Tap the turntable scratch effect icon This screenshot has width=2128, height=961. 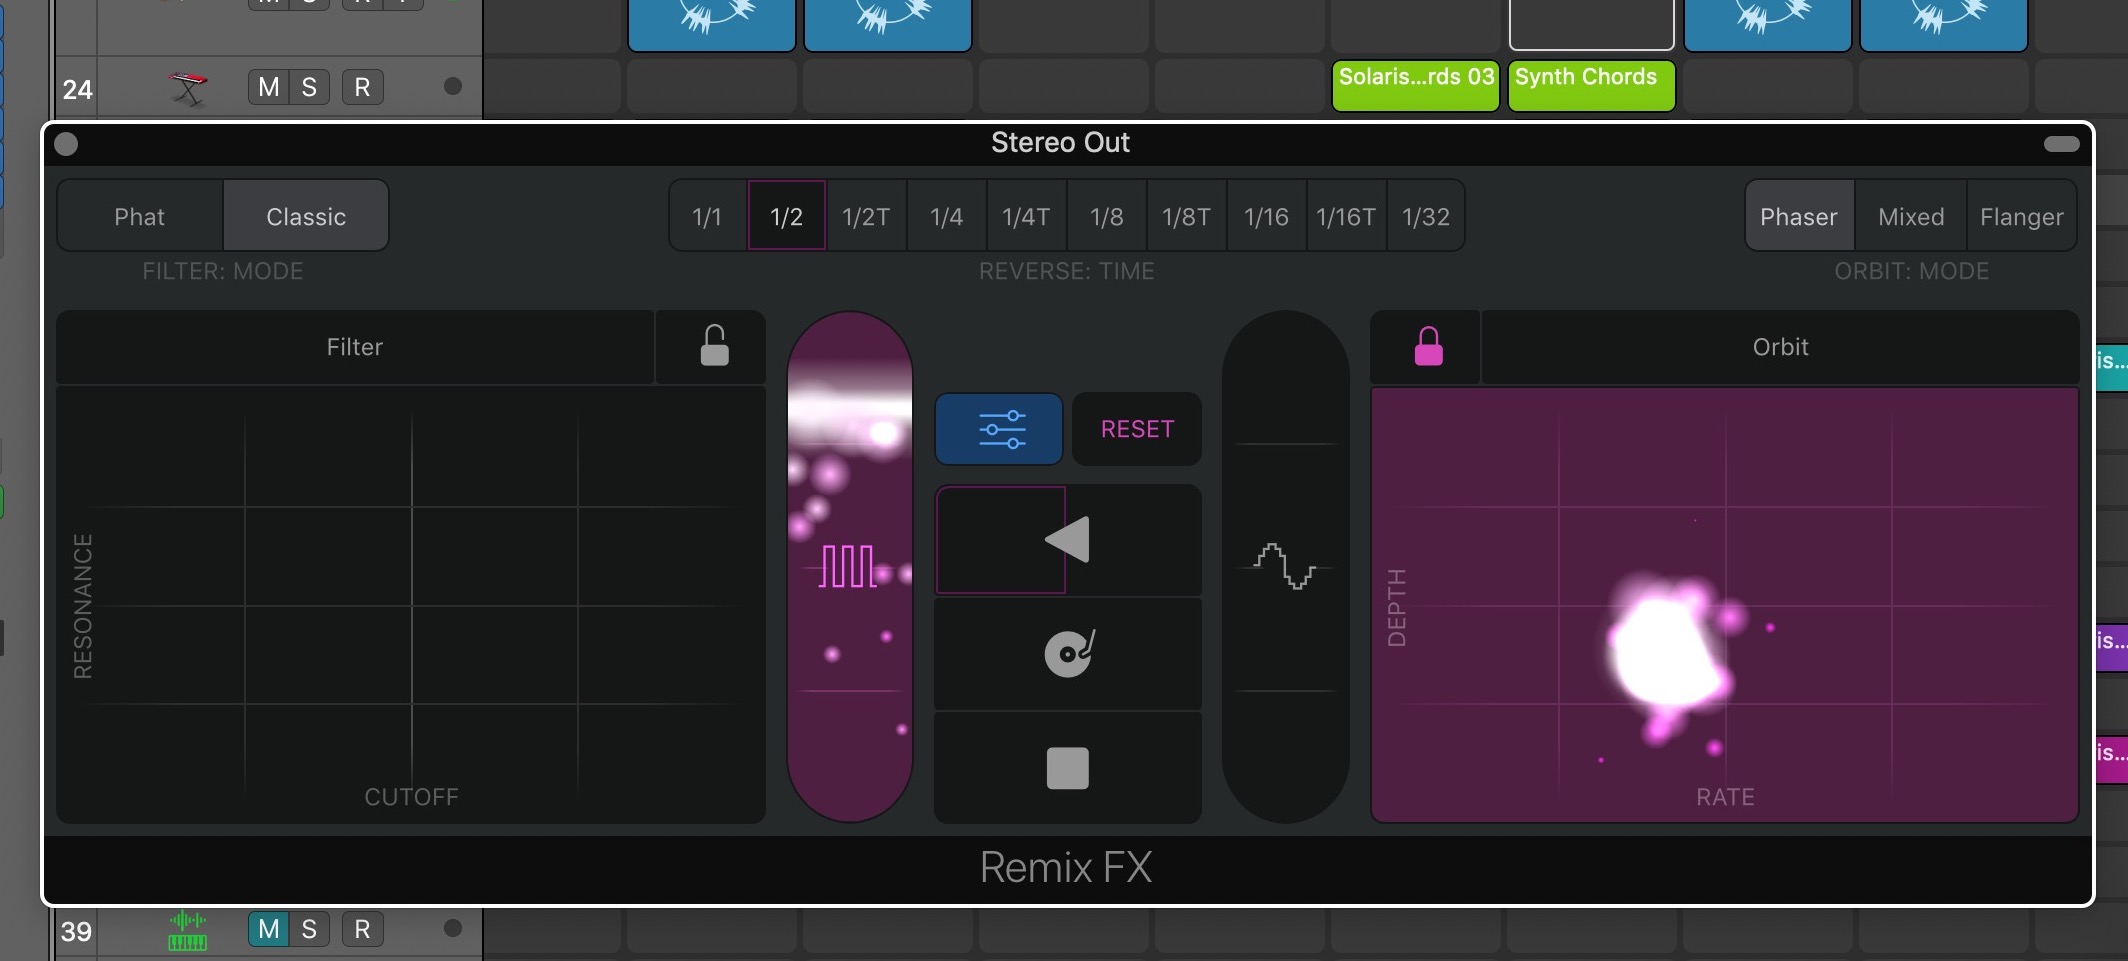click(x=1066, y=654)
